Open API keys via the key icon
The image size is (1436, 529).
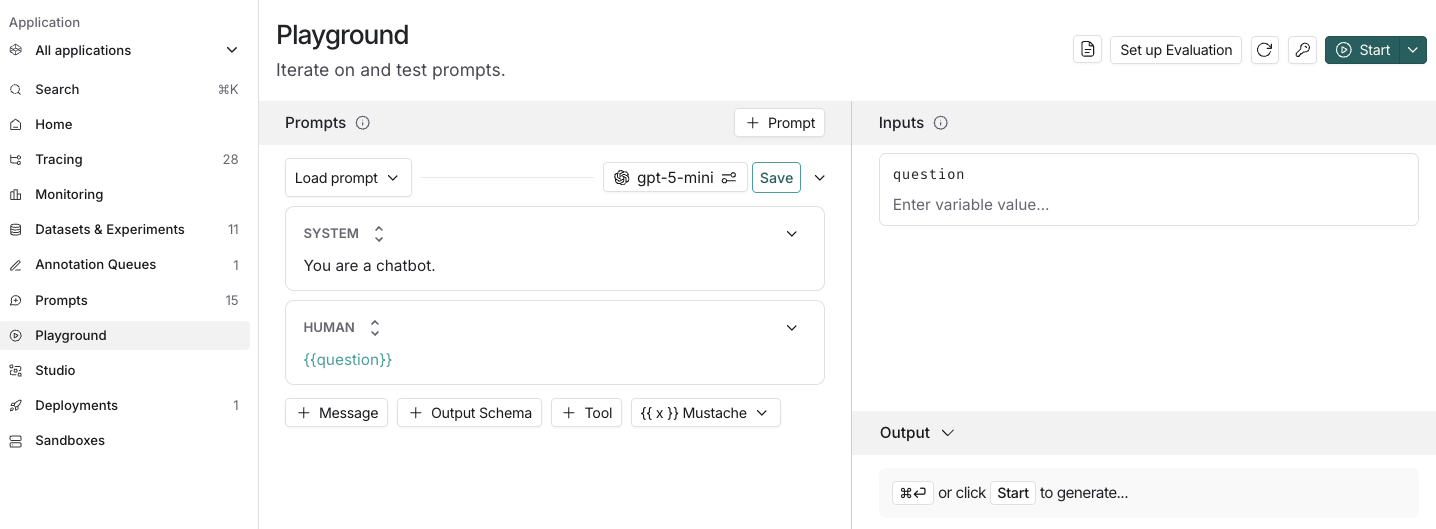point(1302,50)
